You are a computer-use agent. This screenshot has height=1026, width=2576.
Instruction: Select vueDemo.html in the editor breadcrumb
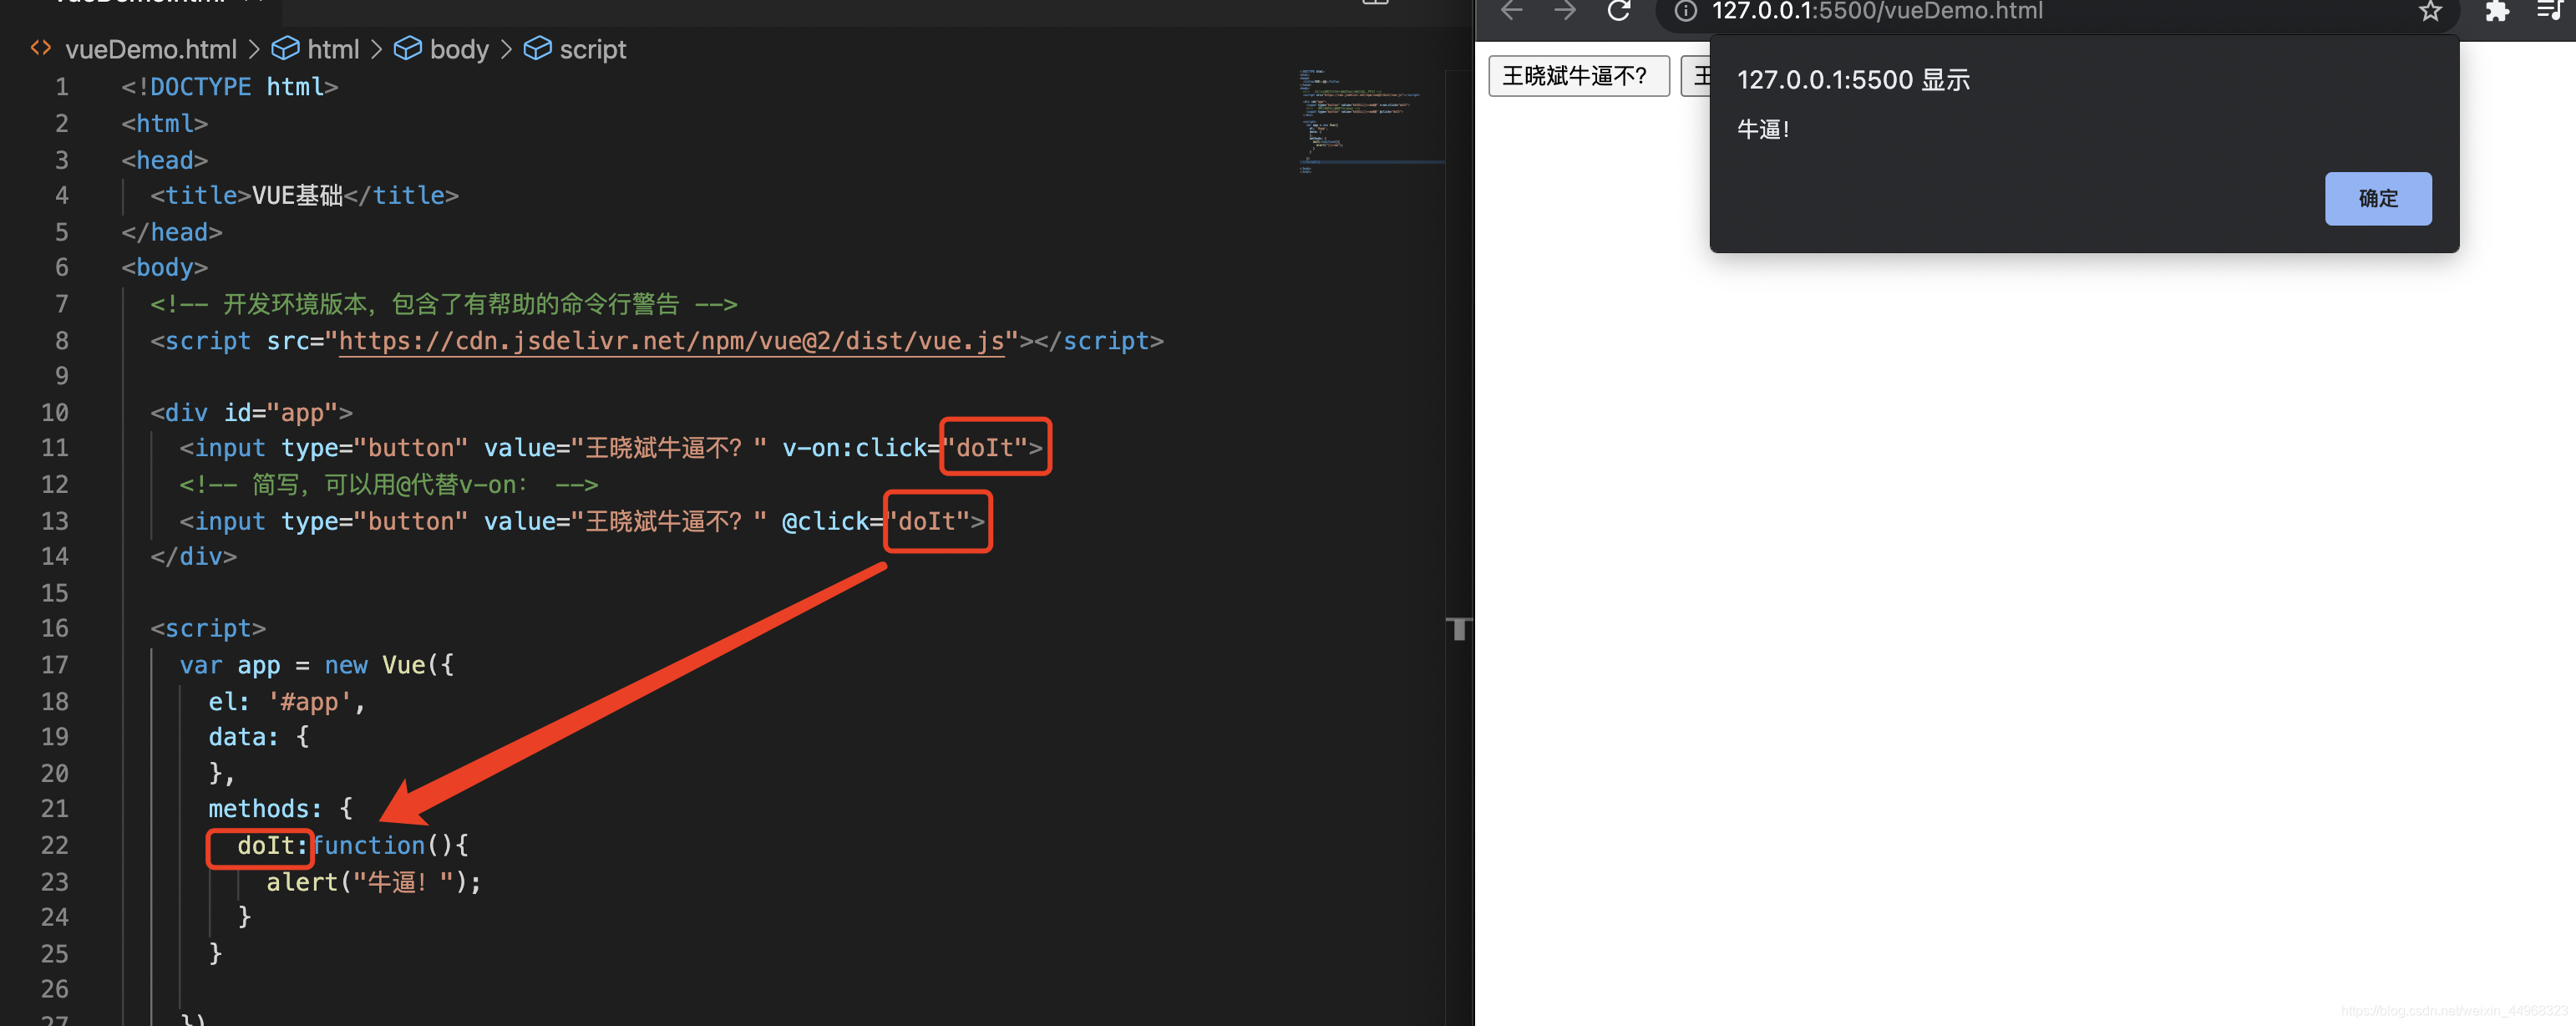[x=151, y=49]
